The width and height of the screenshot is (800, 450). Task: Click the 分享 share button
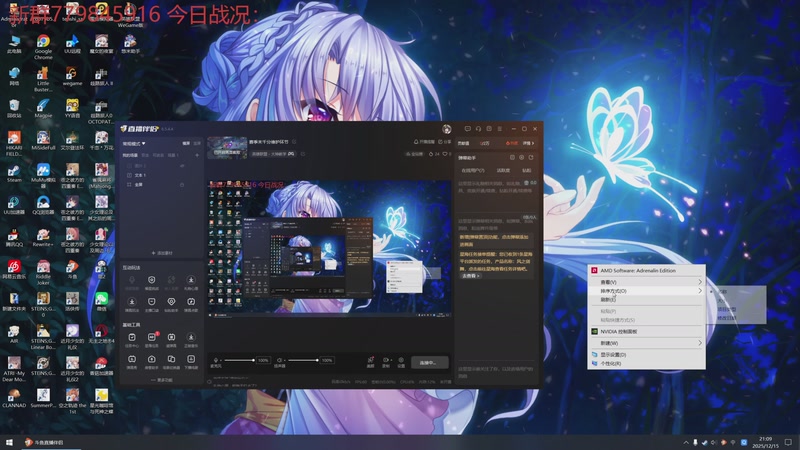click(444, 142)
